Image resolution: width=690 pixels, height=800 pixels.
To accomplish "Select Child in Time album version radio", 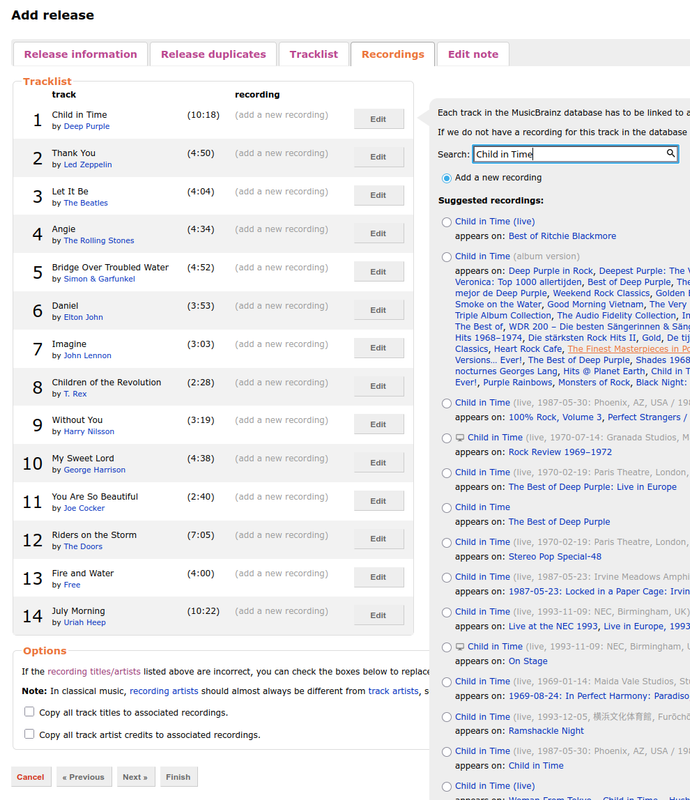I will (x=447, y=257).
